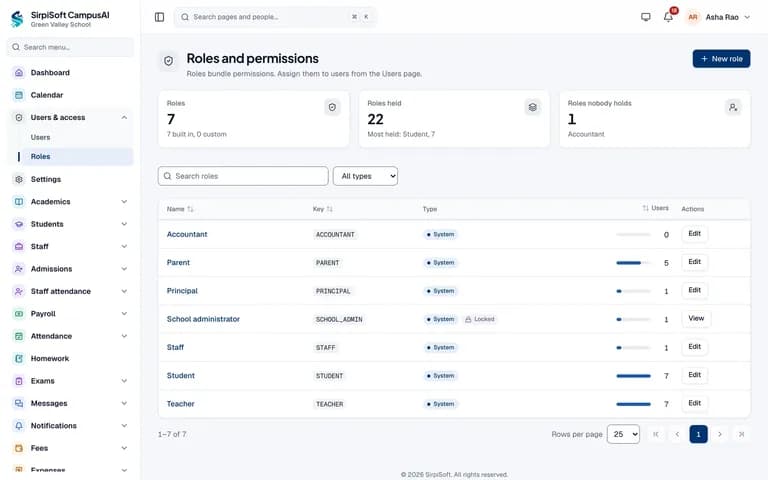Click the Admissions person icon
768x480 pixels.
[19, 269]
